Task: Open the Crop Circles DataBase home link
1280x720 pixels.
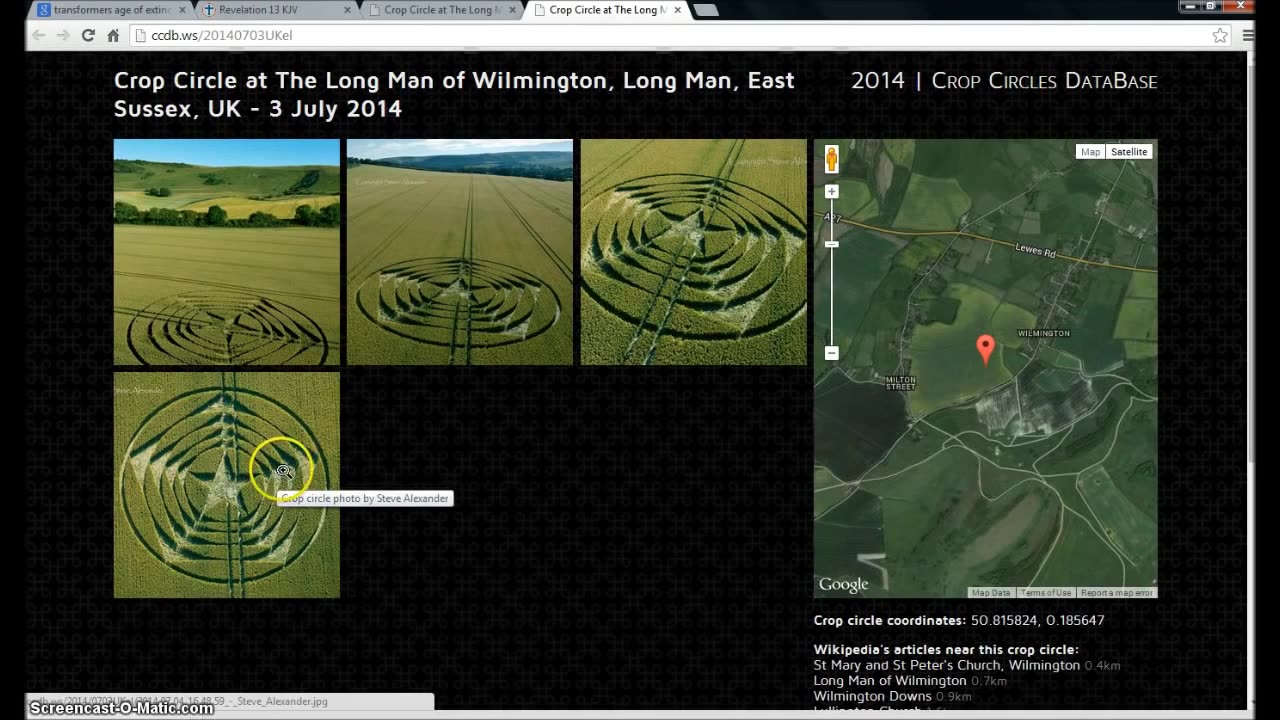Action: click(x=1044, y=81)
